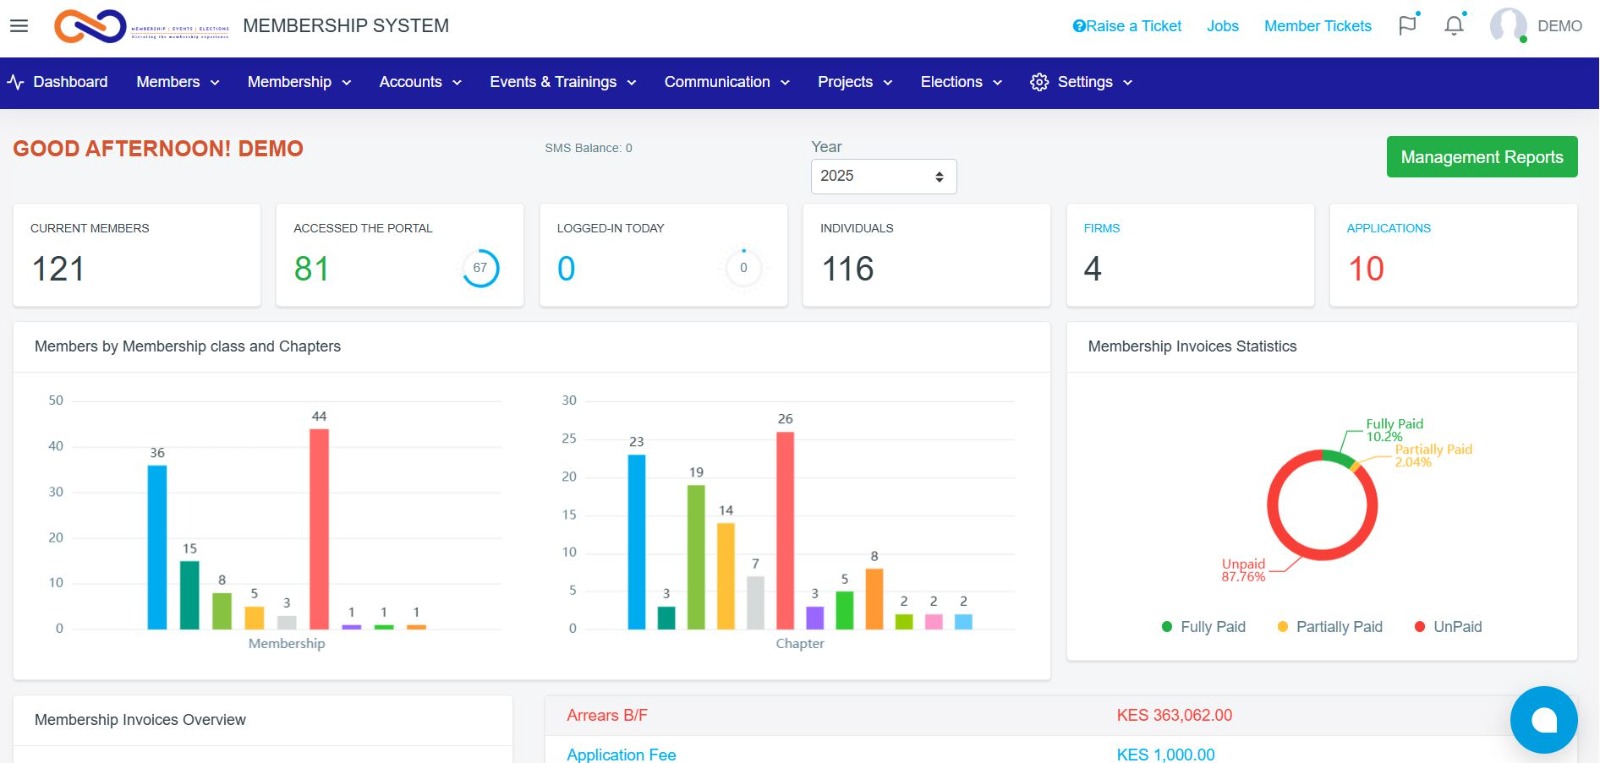Click the Raise a Ticket link

tap(1127, 26)
